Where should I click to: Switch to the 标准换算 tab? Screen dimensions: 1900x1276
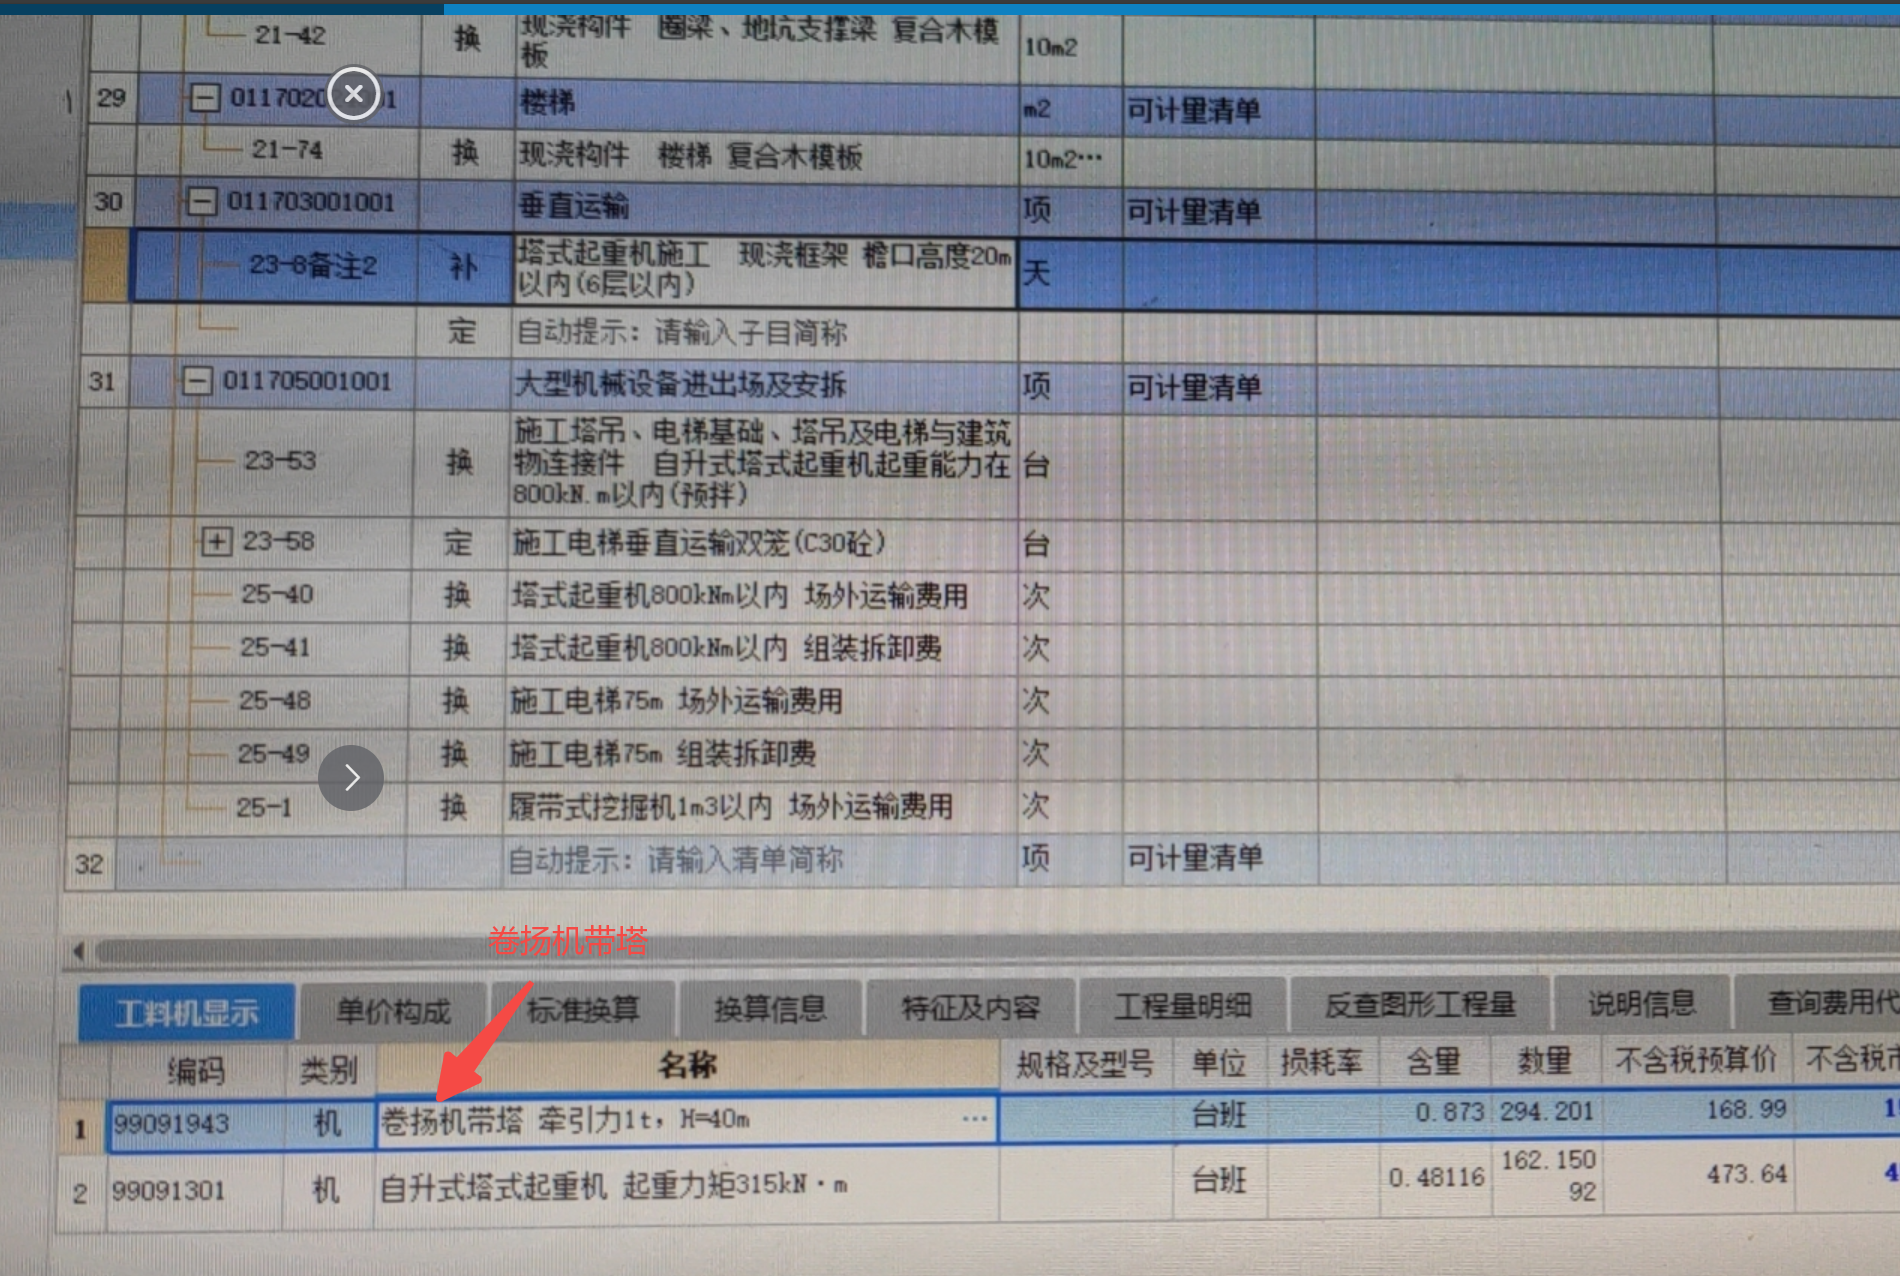tap(583, 1009)
